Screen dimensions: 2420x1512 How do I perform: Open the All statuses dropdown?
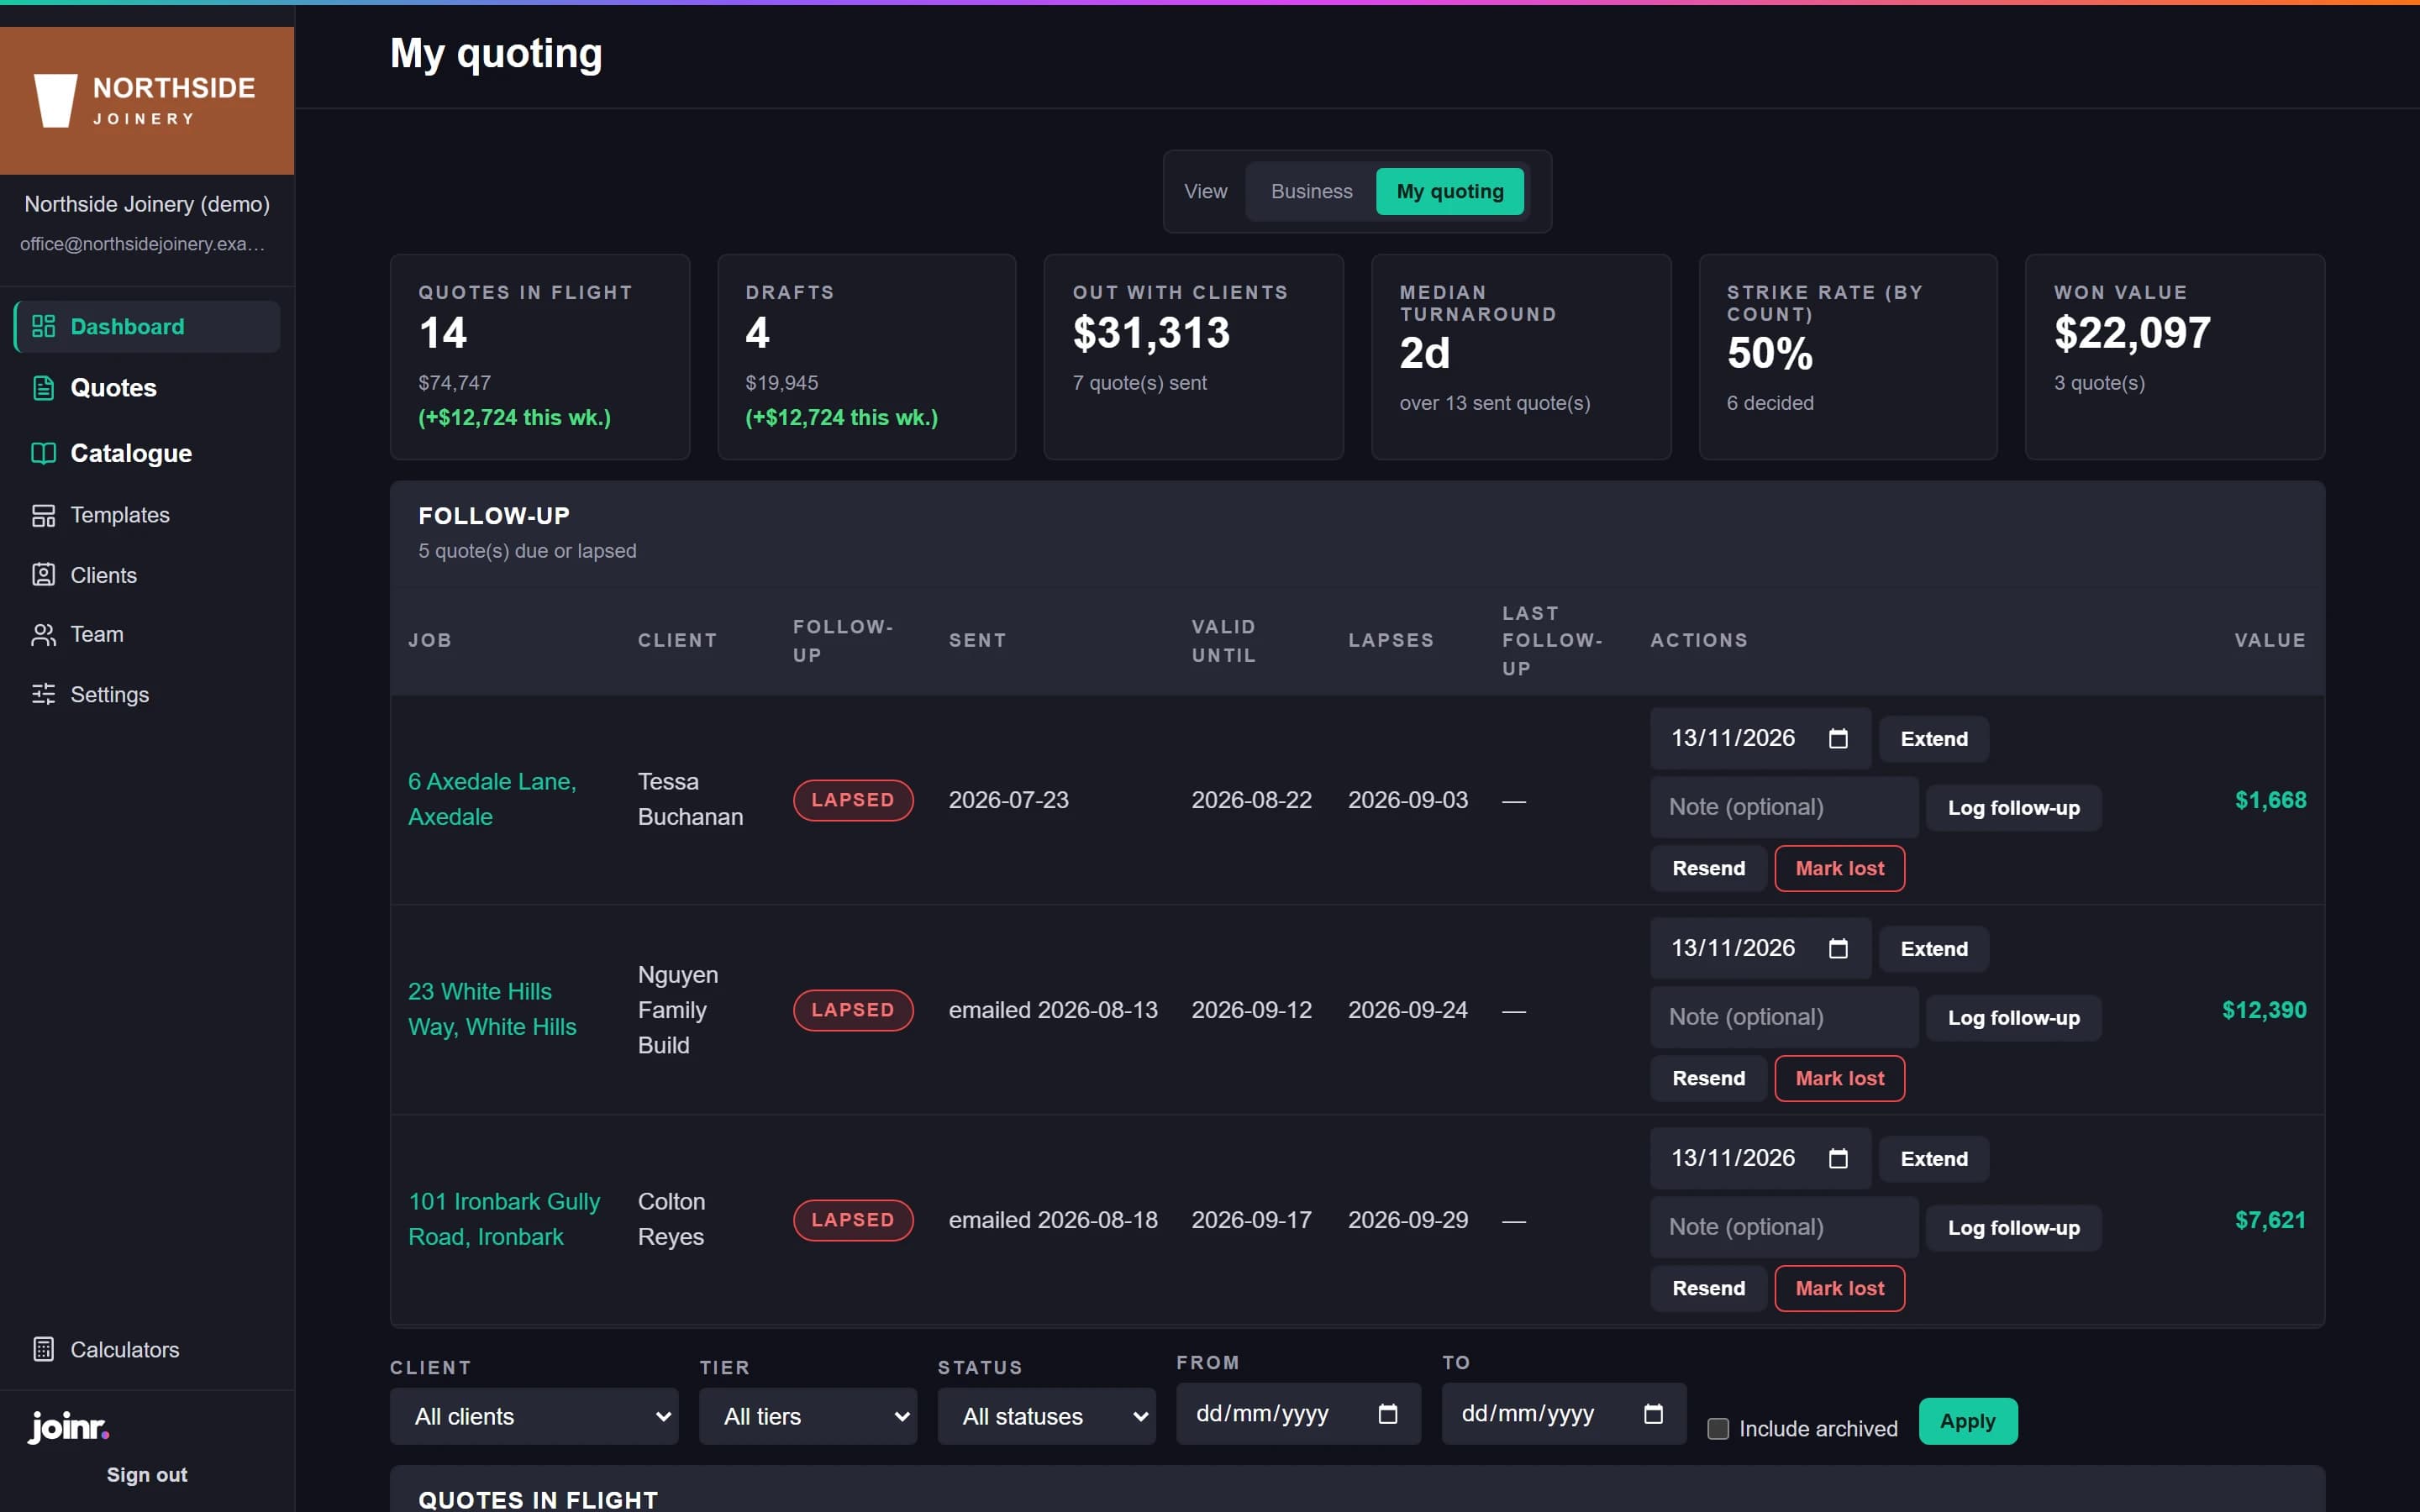[x=1046, y=1416]
